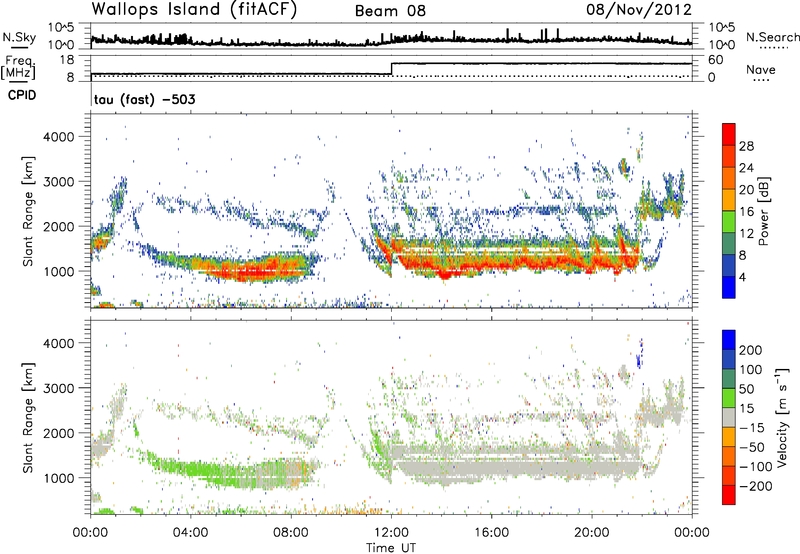This screenshot has height=554, width=800.
Task: Click the "18" tick on the frequency axis
Action: [67, 60]
